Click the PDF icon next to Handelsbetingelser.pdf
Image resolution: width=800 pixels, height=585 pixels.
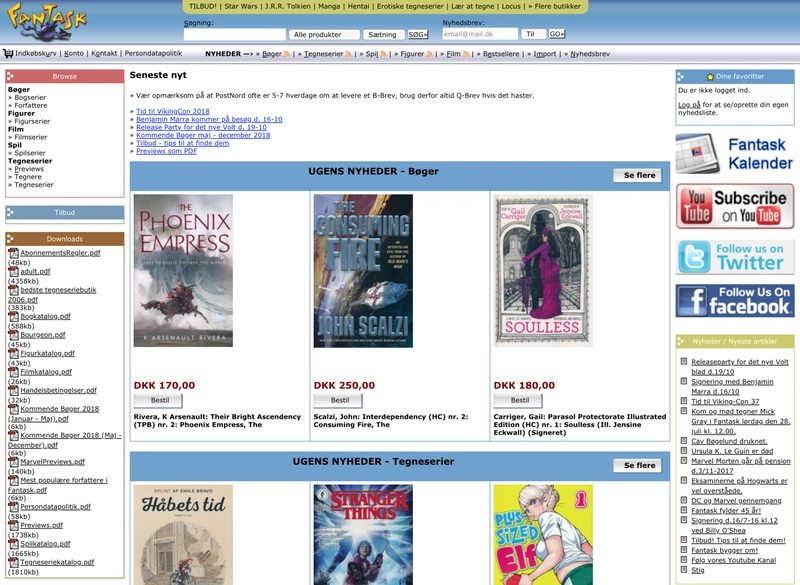click(13, 390)
